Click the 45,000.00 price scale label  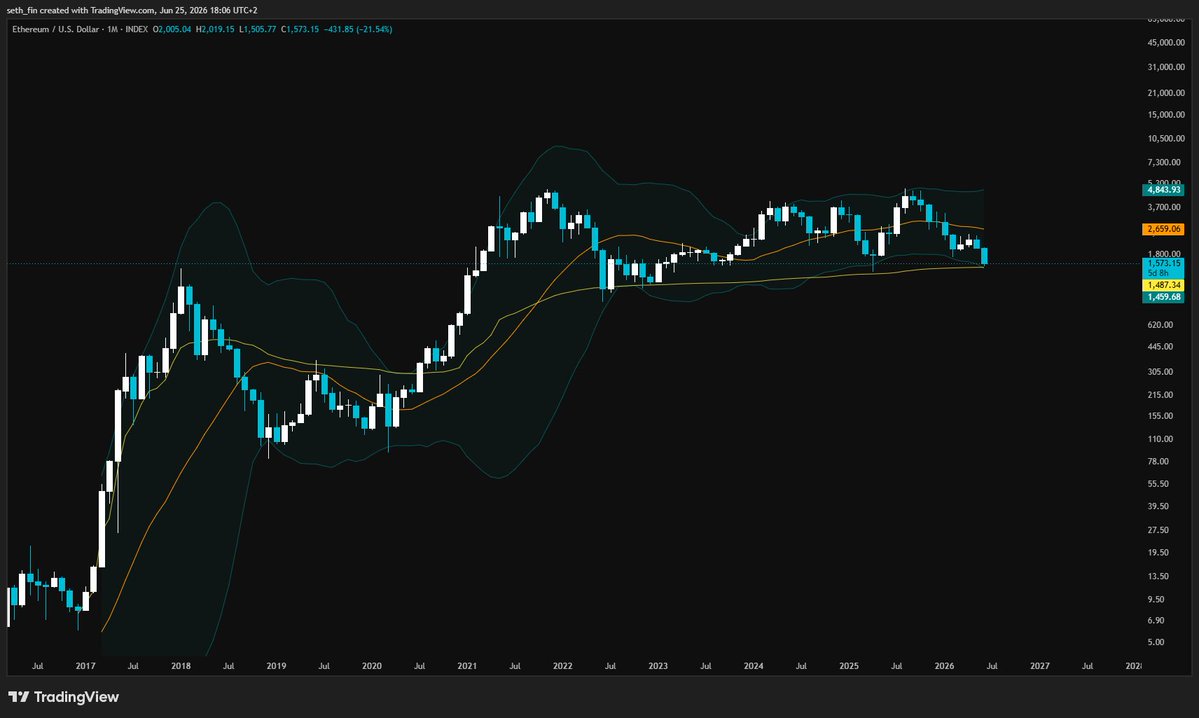pyautogui.click(x=1166, y=43)
